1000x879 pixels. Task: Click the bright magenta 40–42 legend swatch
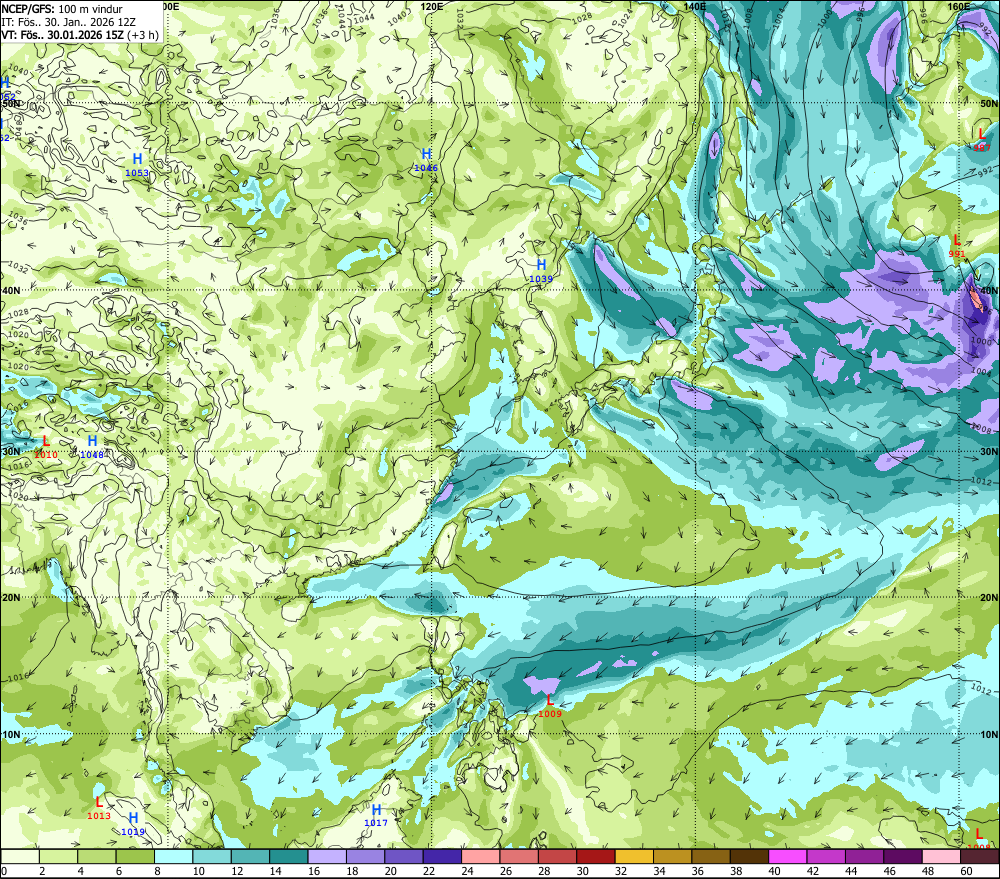point(788,856)
